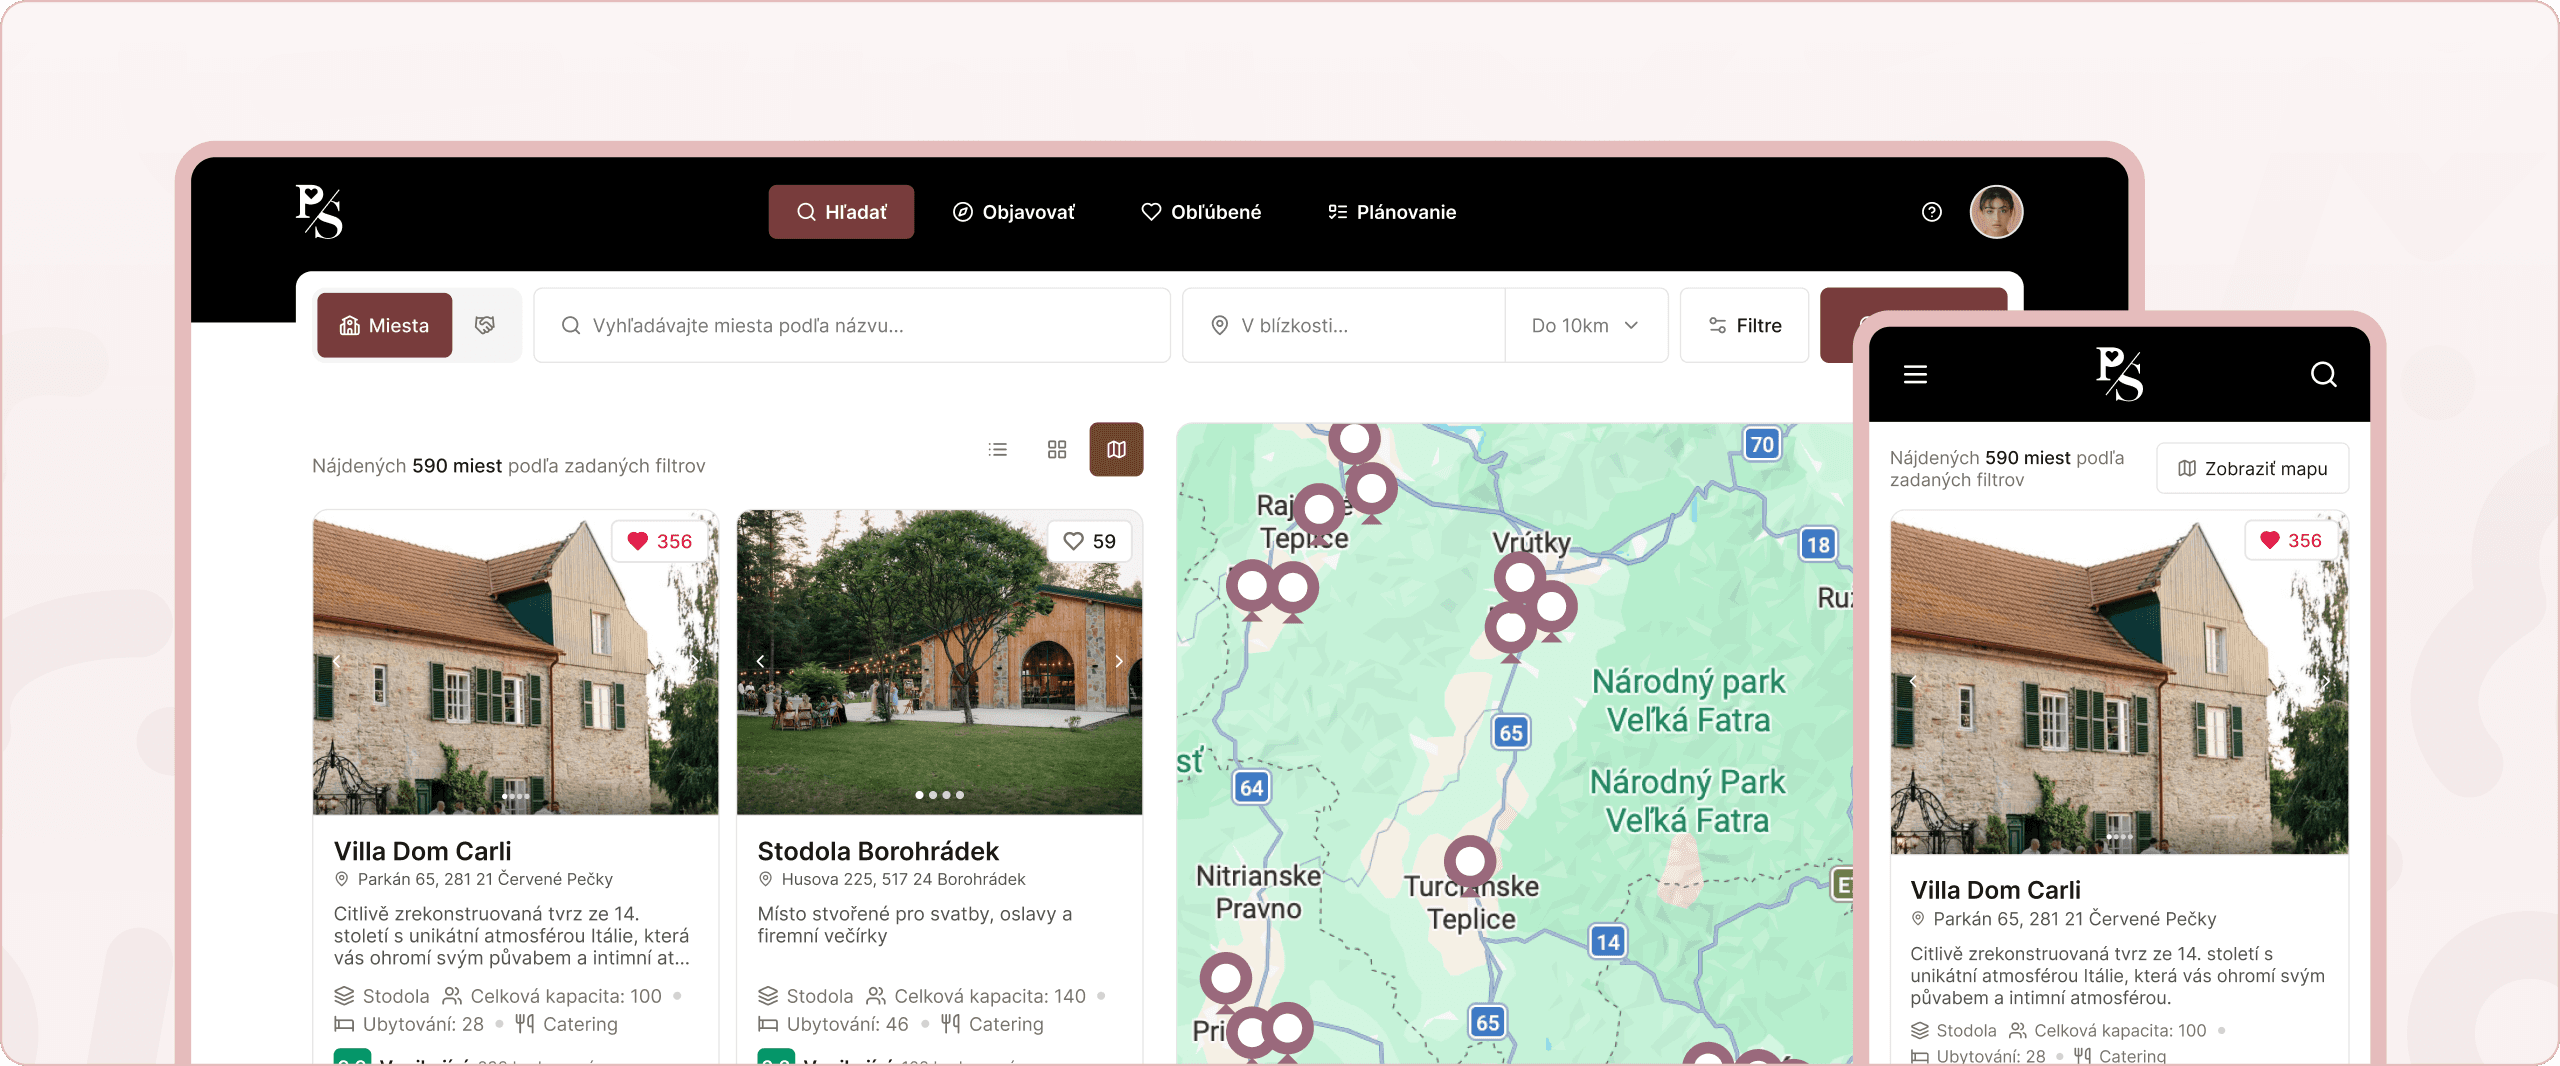Open Villa Dom Carli title in mobile view
Viewport: 2560px width, 1066px height.
point(1995,890)
